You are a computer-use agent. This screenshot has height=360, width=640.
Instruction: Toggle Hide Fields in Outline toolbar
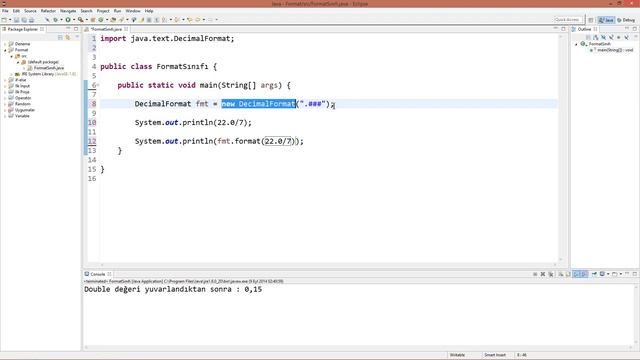point(603,37)
